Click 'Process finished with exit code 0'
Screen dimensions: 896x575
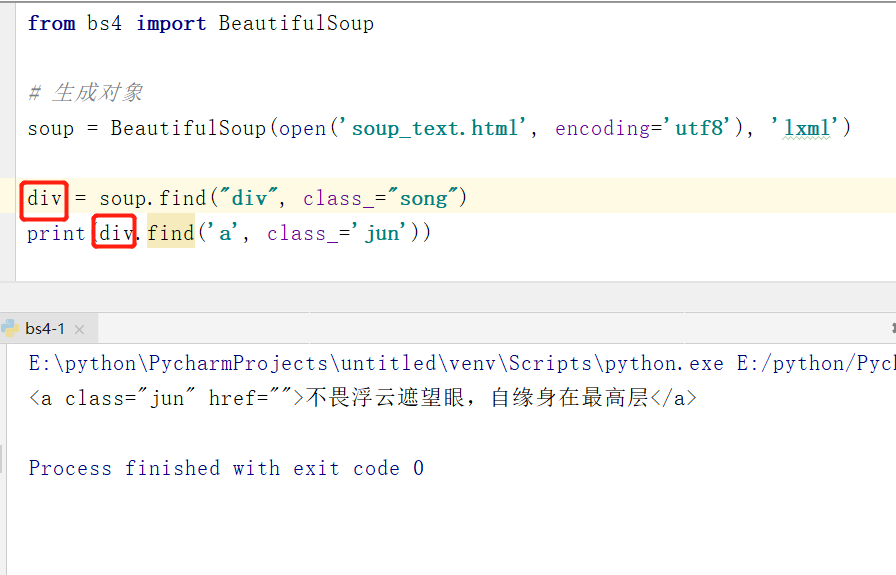pyautogui.click(x=226, y=468)
